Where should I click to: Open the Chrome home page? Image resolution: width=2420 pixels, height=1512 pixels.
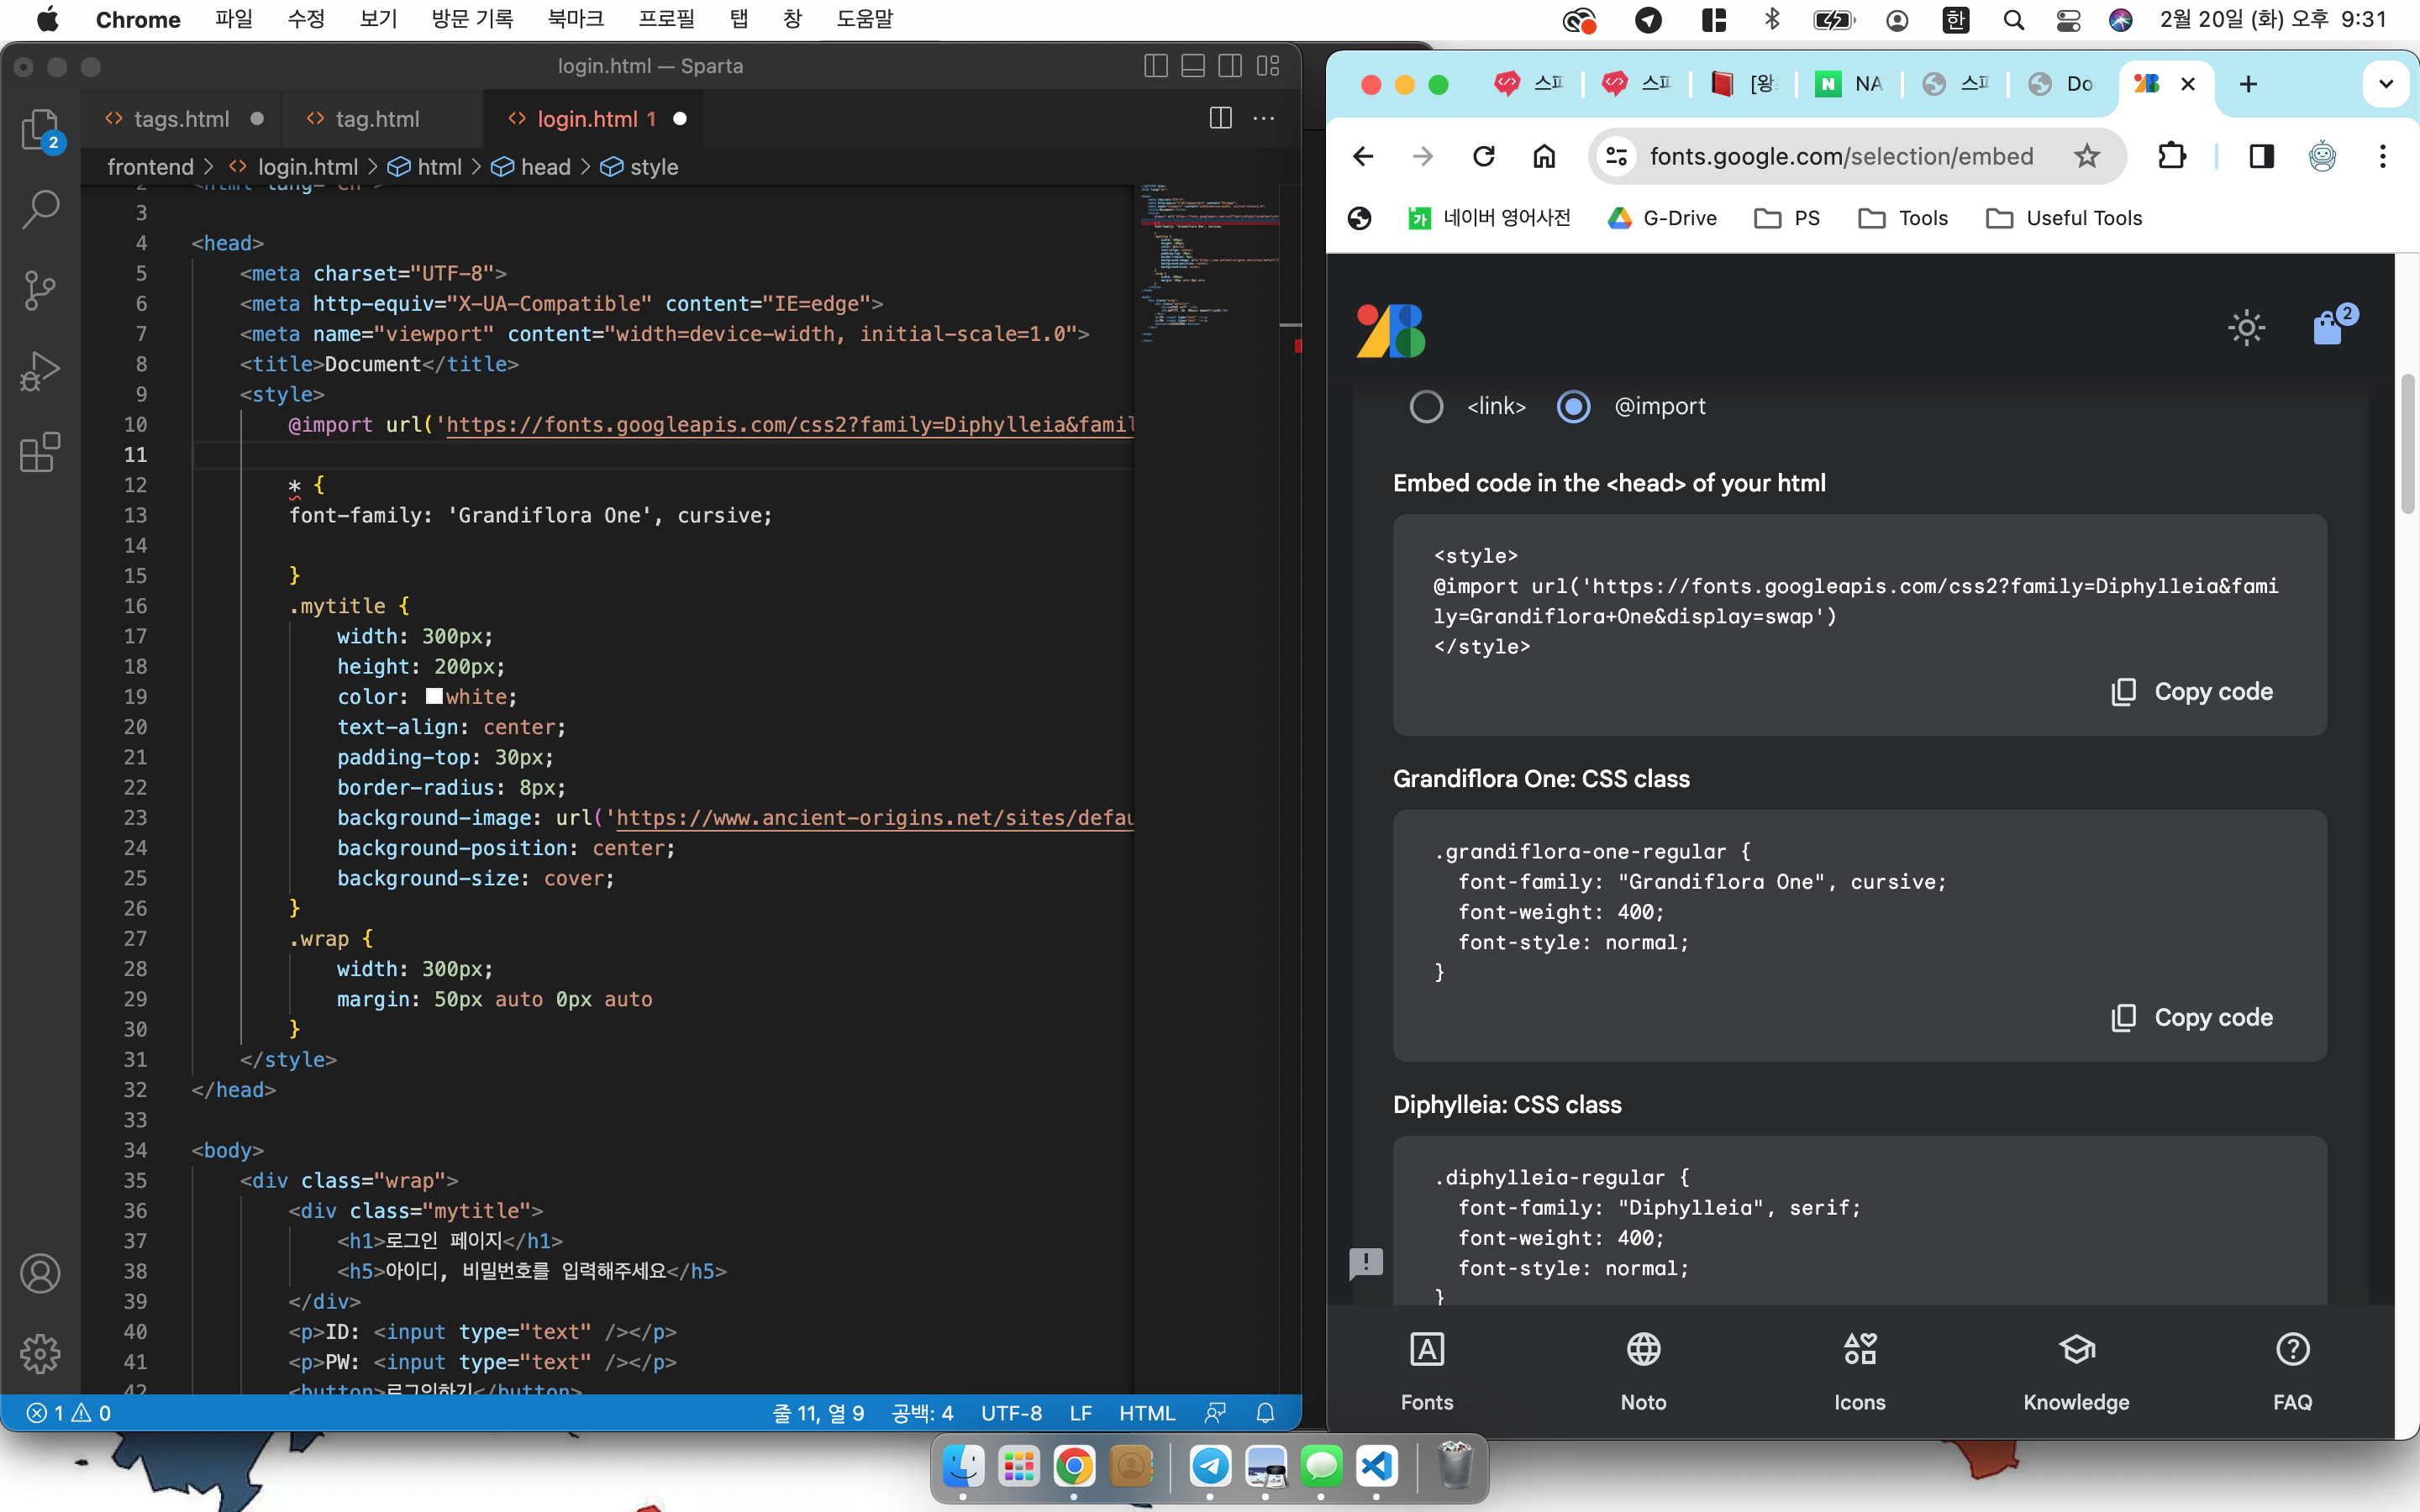tap(1544, 156)
